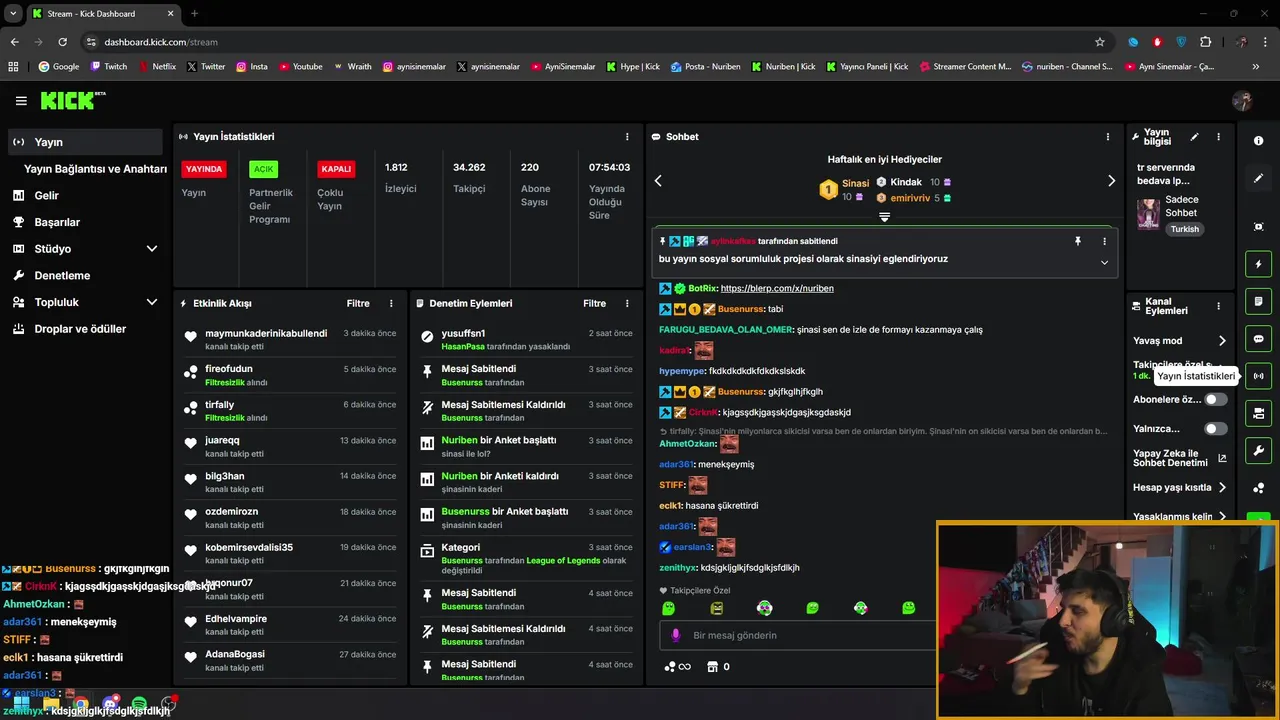Click the capture frame icon in right sidebar

tap(1259, 227)
